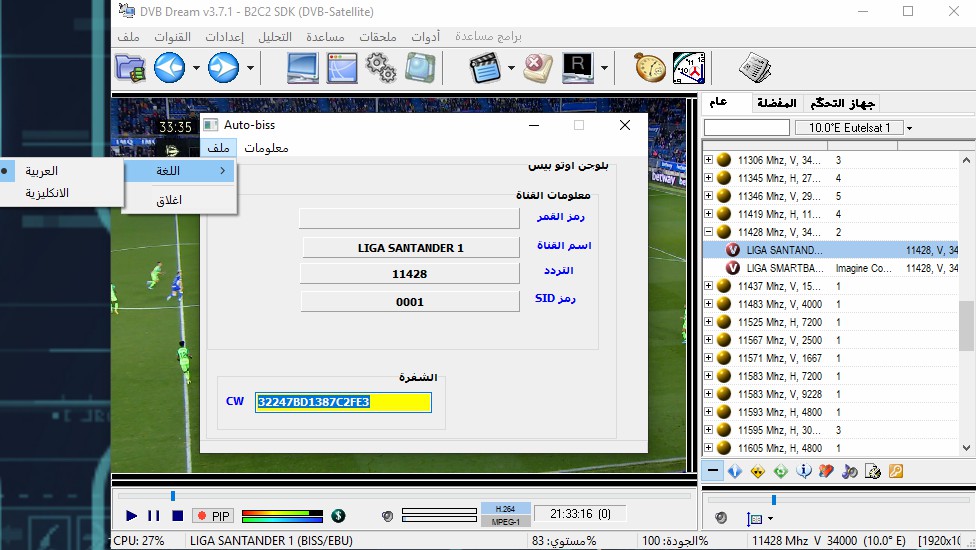Click the green recycle diamond icon
The image size is (976, 550).
click(x=781, y=471)
